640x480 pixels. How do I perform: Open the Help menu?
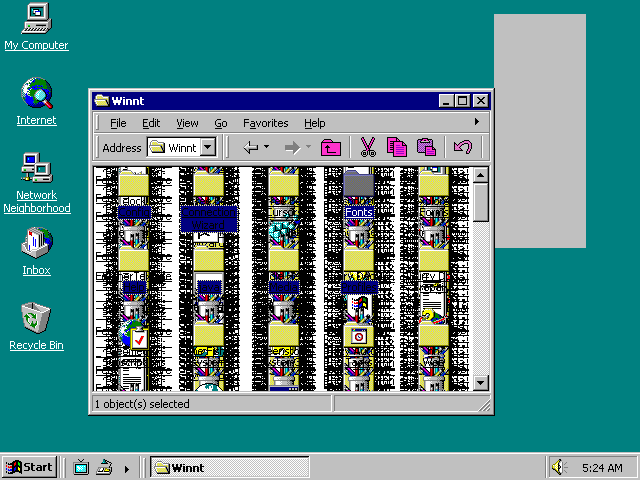pos(315,123)
